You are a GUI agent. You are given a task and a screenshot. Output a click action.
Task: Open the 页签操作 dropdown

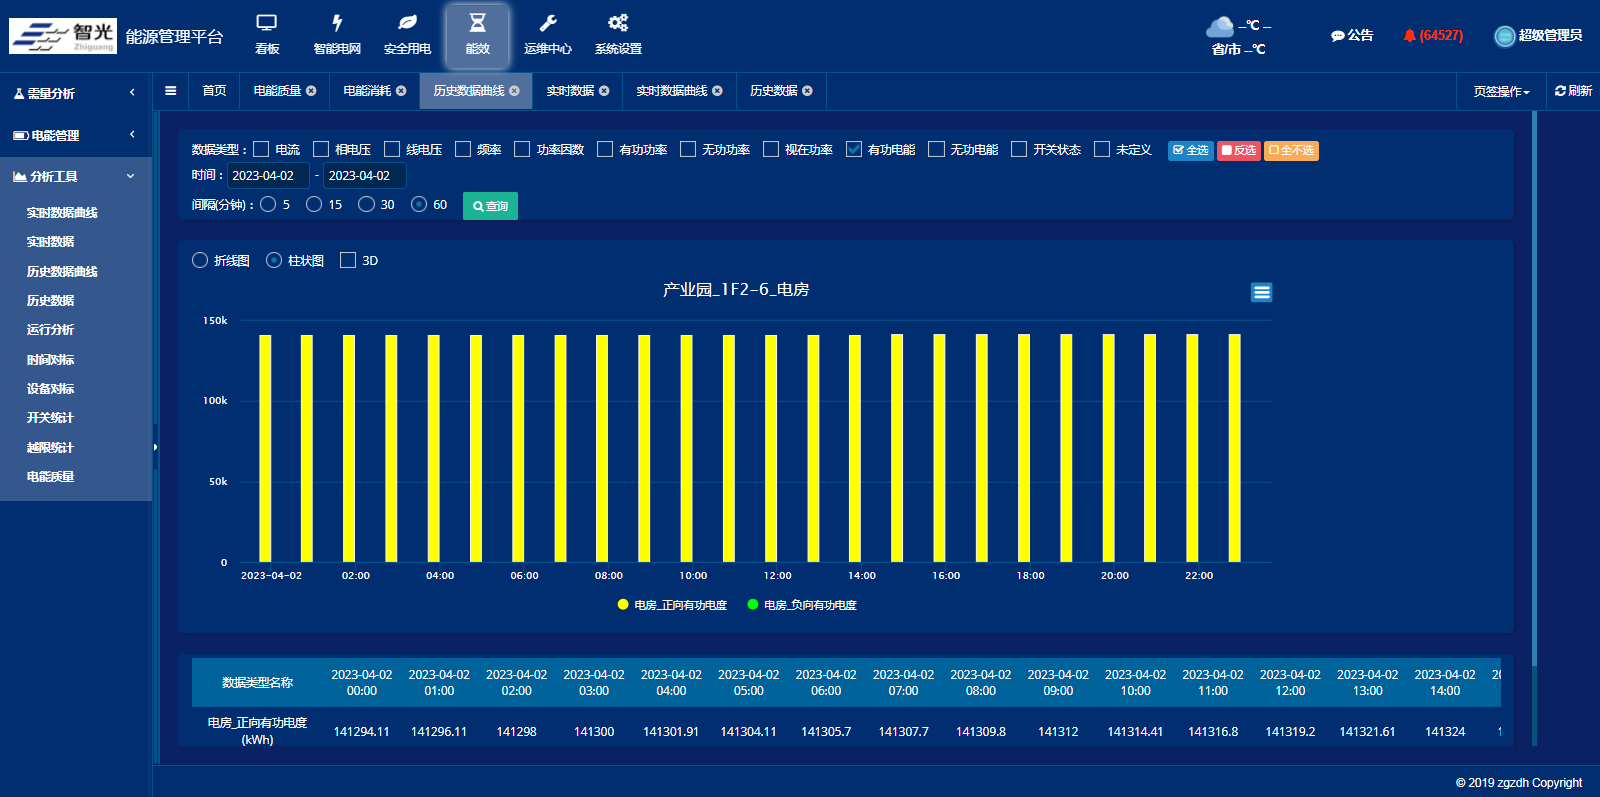[1500, 92]
